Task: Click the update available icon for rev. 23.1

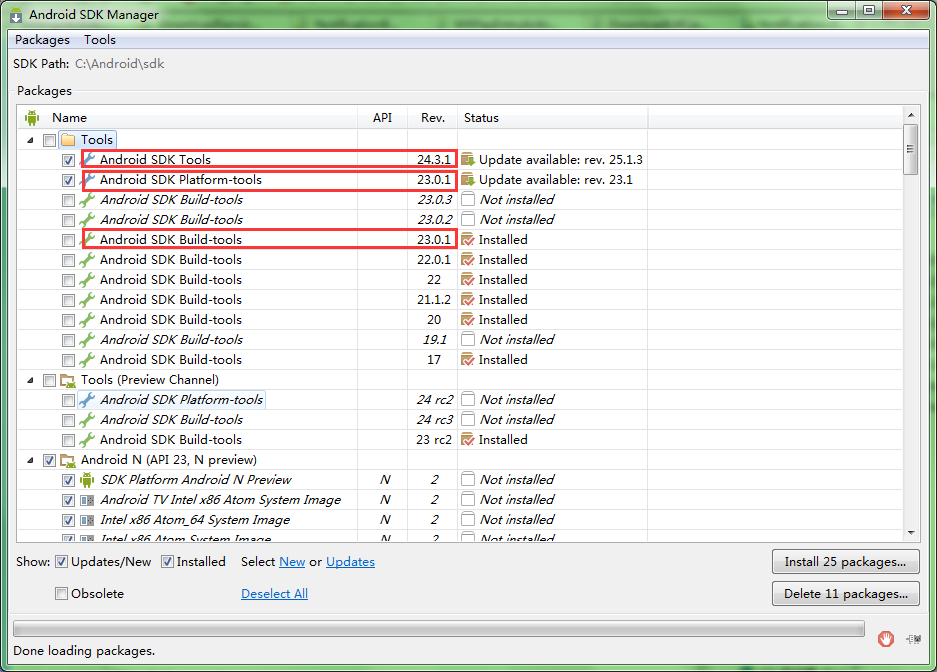Action: pyautogui.click(x=468, y=179)
